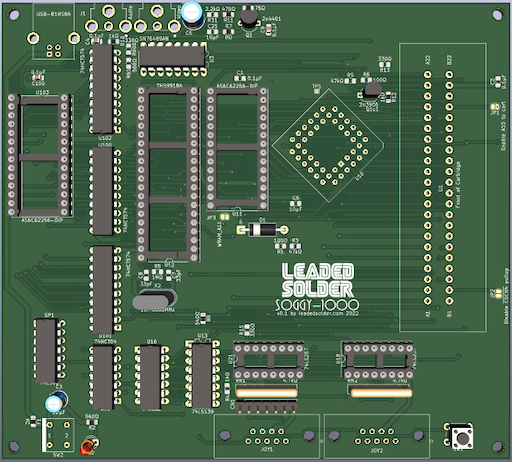Click the LEADED SOLDER logo
This screenshot has width=512, height=462.
coord(317,280)
